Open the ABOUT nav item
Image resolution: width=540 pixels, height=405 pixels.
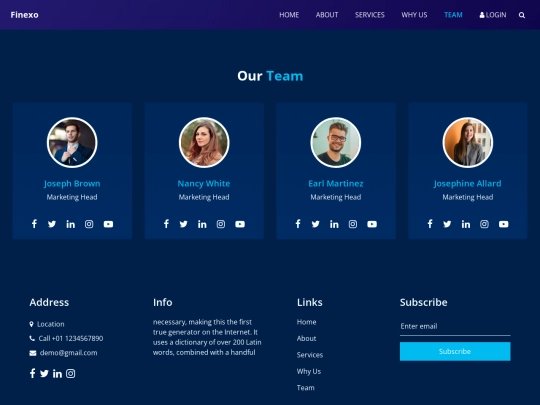pos(327,15)
